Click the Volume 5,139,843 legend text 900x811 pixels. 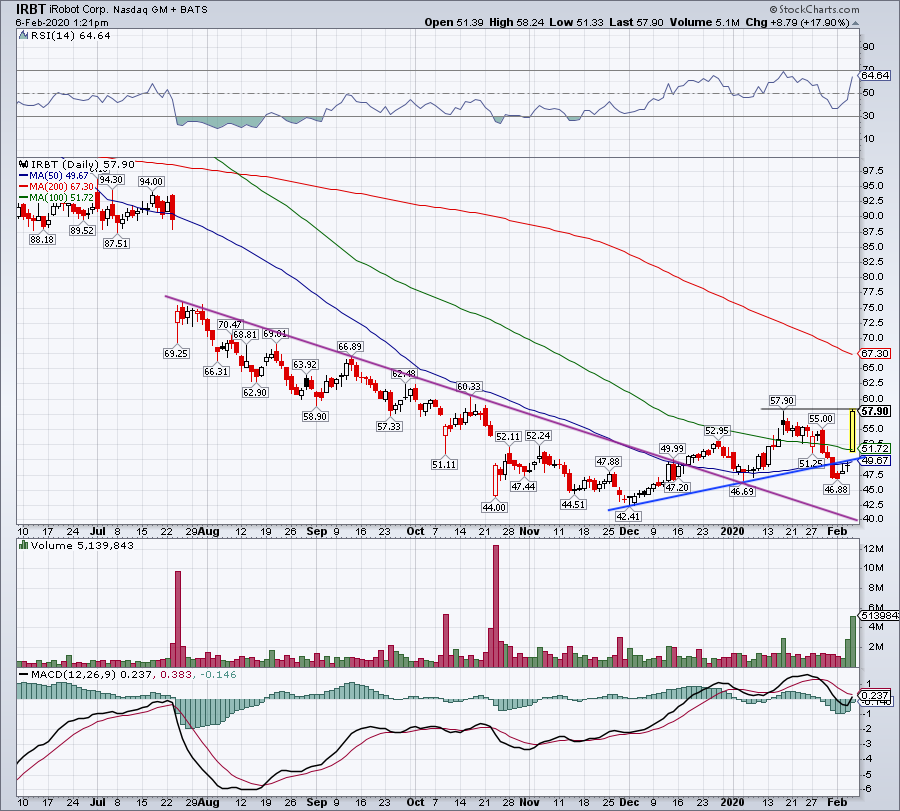(x=82, y=545)
